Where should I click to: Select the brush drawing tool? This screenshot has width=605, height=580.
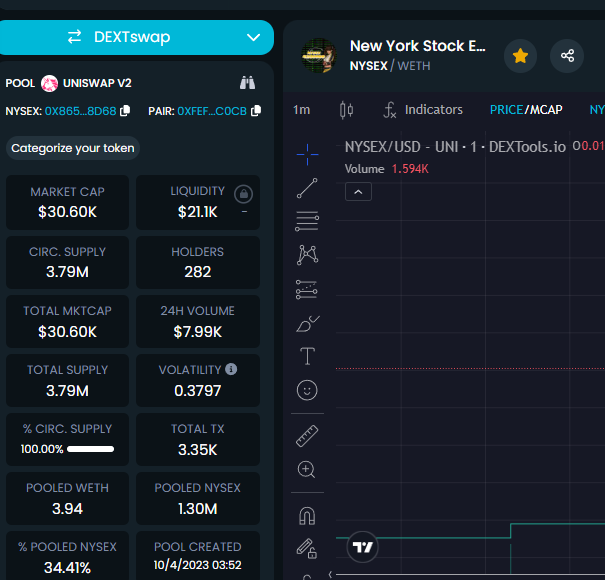(307, 324)
